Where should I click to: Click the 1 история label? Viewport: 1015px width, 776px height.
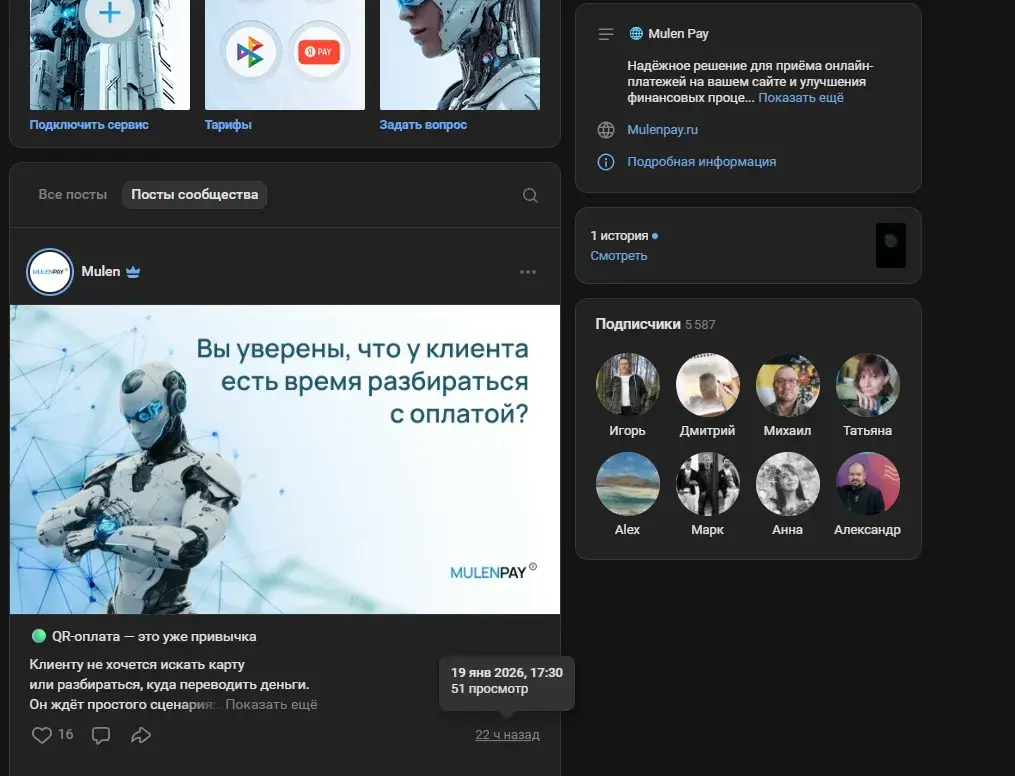(619, 236)
